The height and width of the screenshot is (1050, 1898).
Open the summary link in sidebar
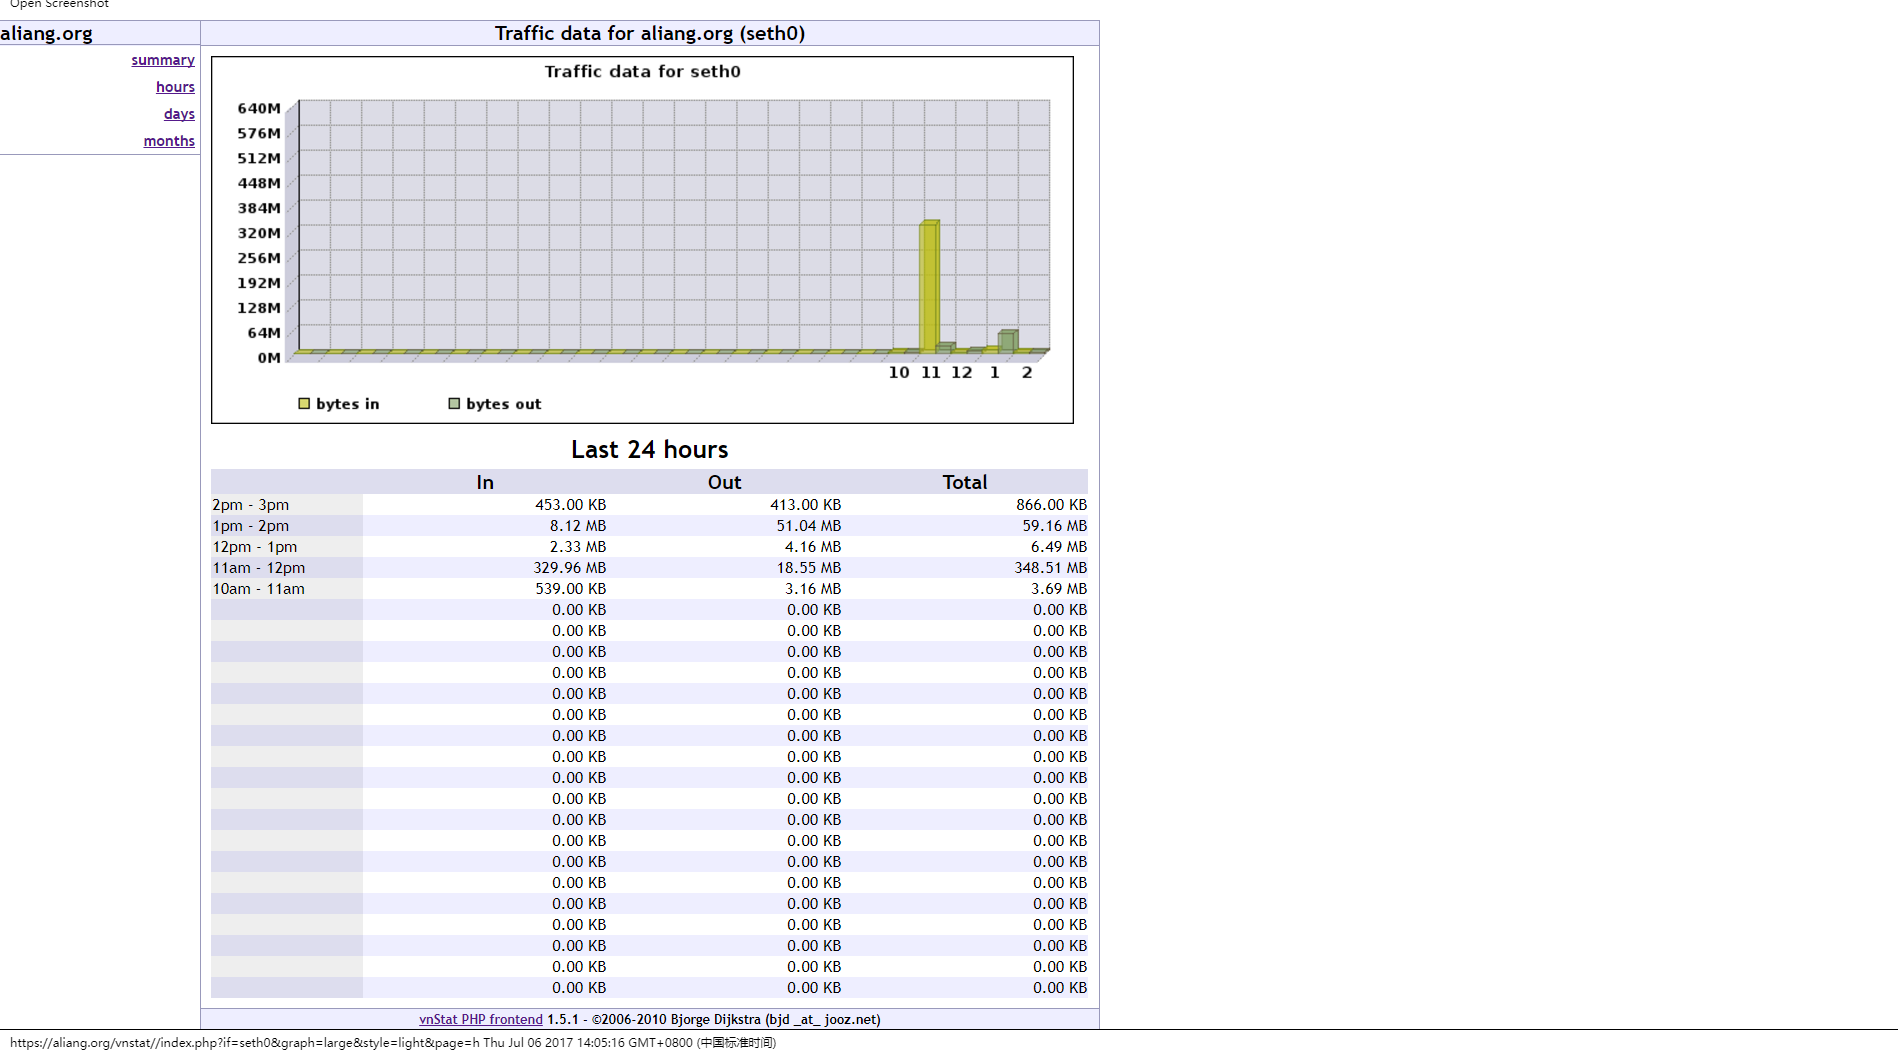(162, 60)
